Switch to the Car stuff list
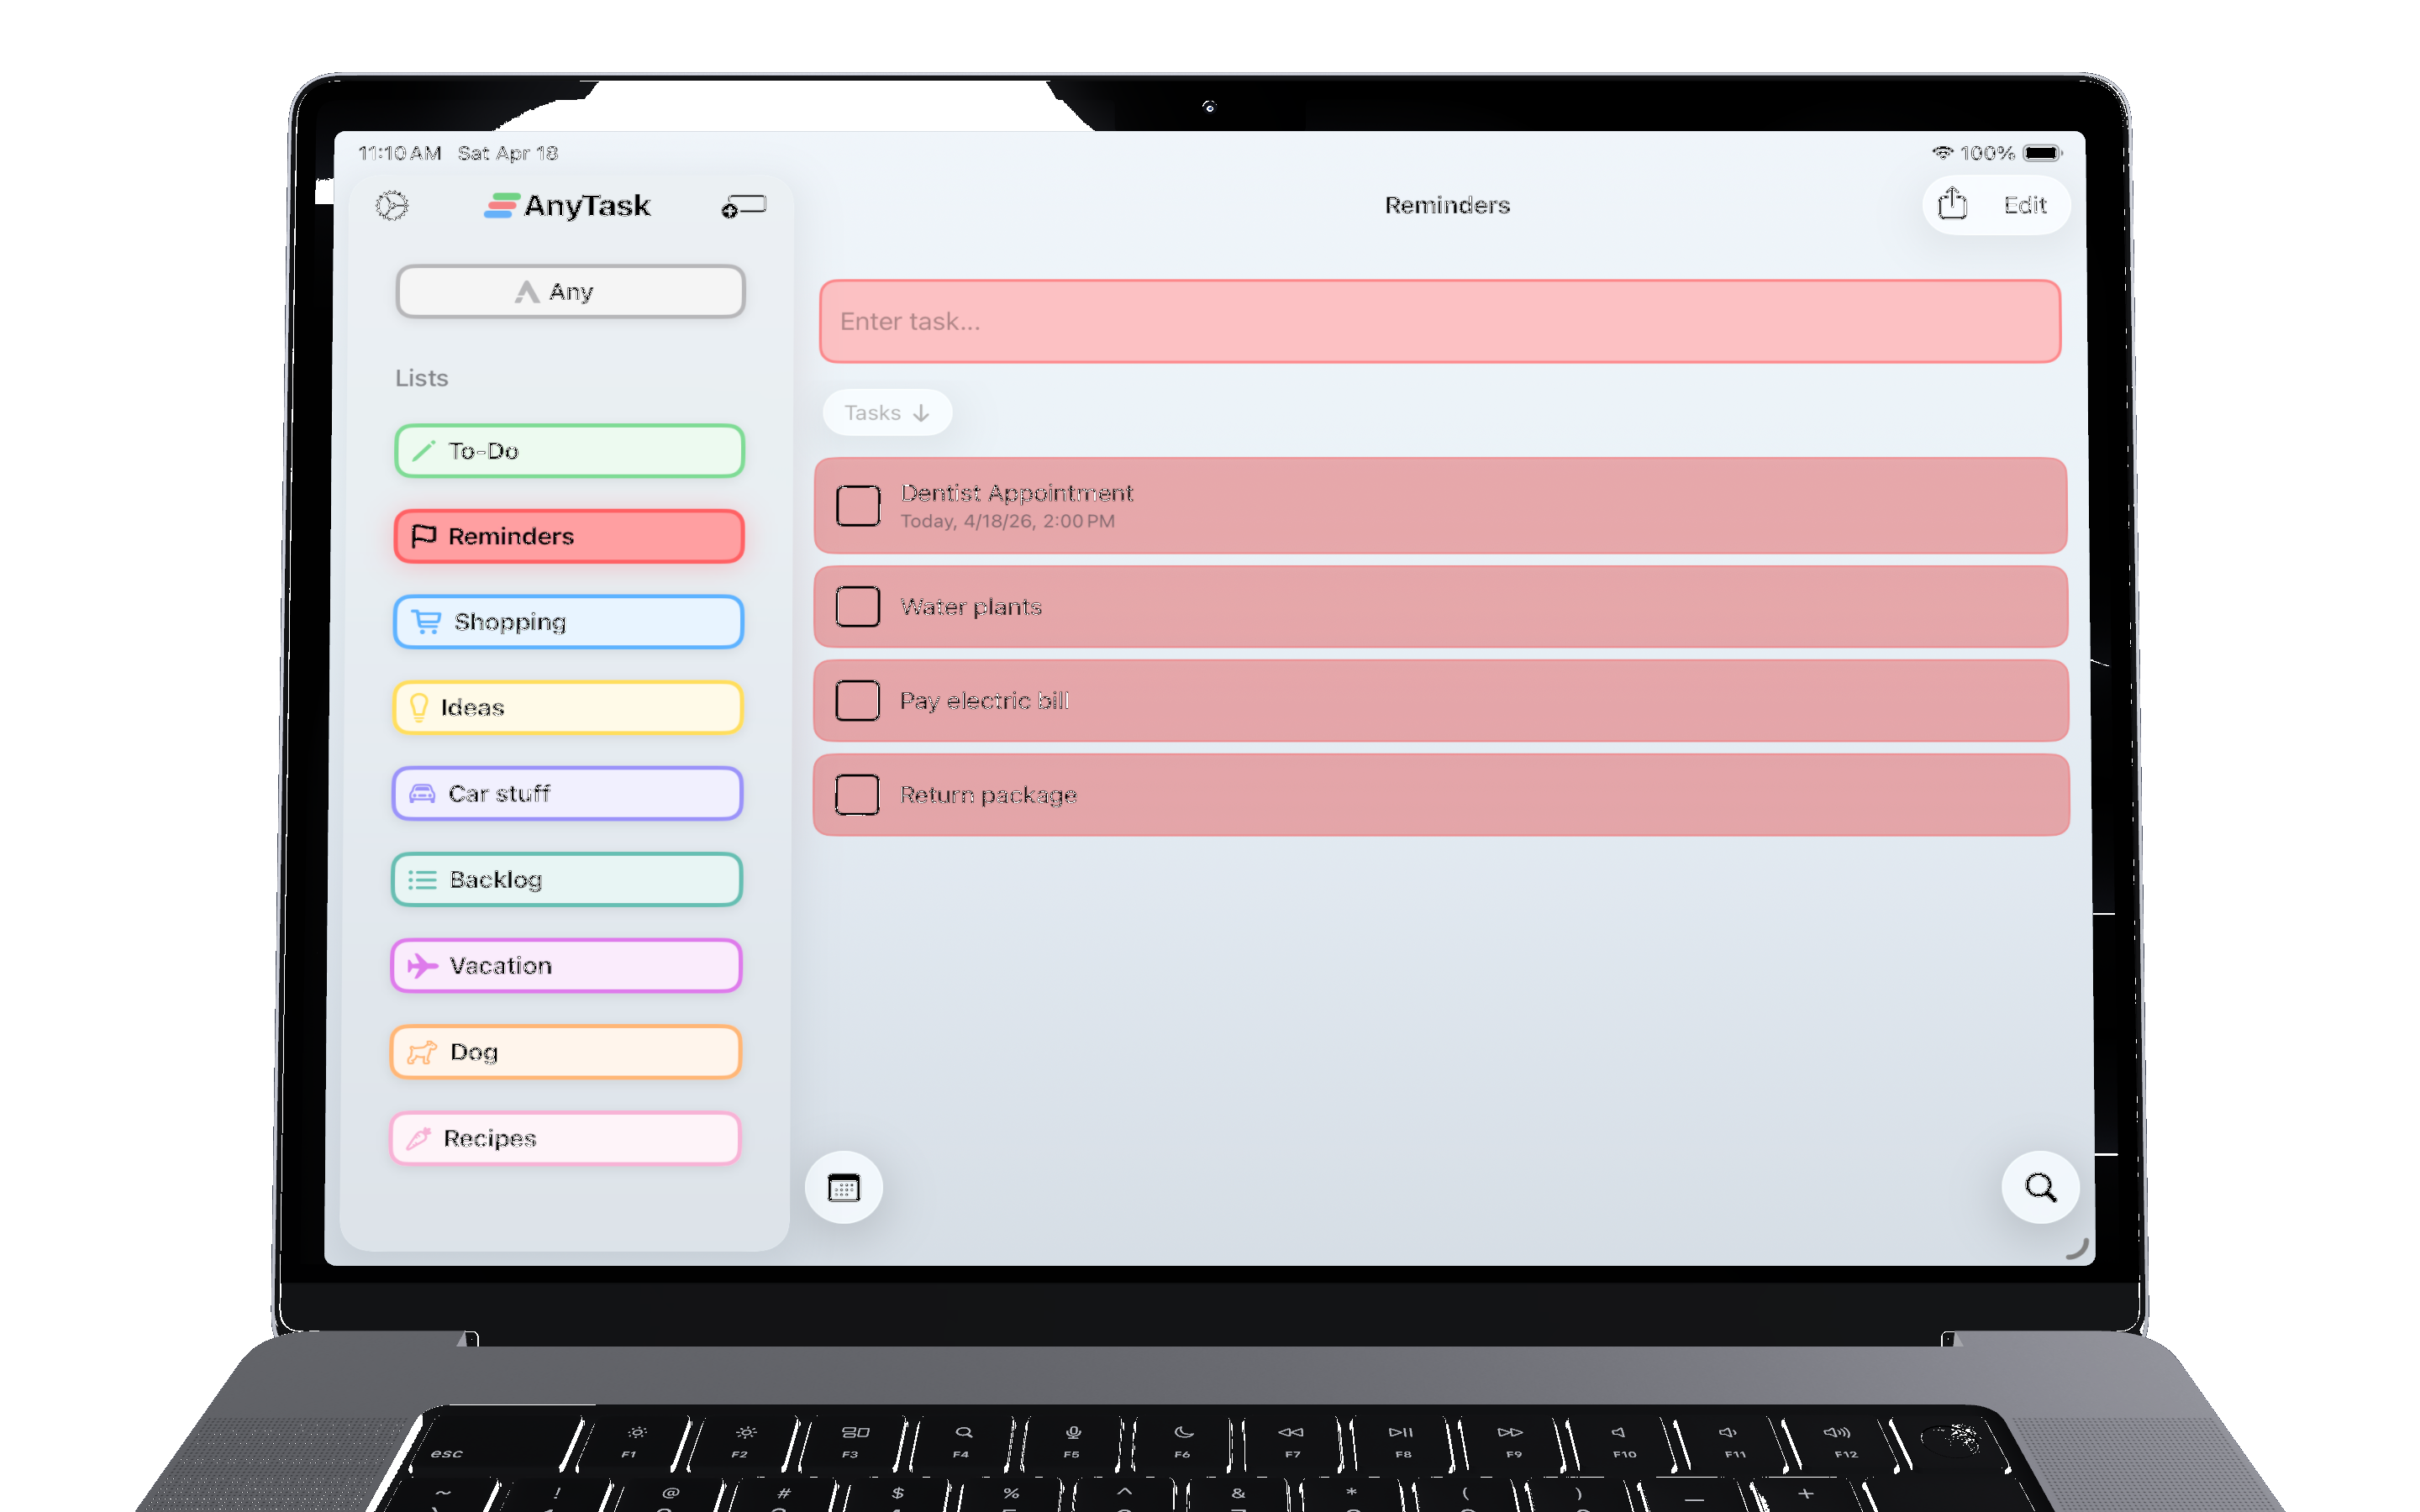Viewport: 2420px width, 1512px height. pos(567,794)
